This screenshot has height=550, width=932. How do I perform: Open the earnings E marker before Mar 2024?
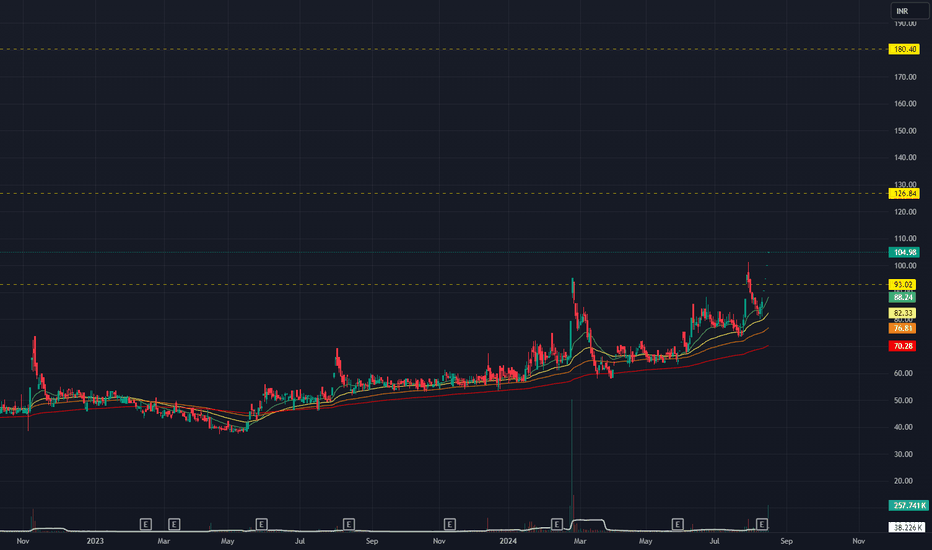557,524
